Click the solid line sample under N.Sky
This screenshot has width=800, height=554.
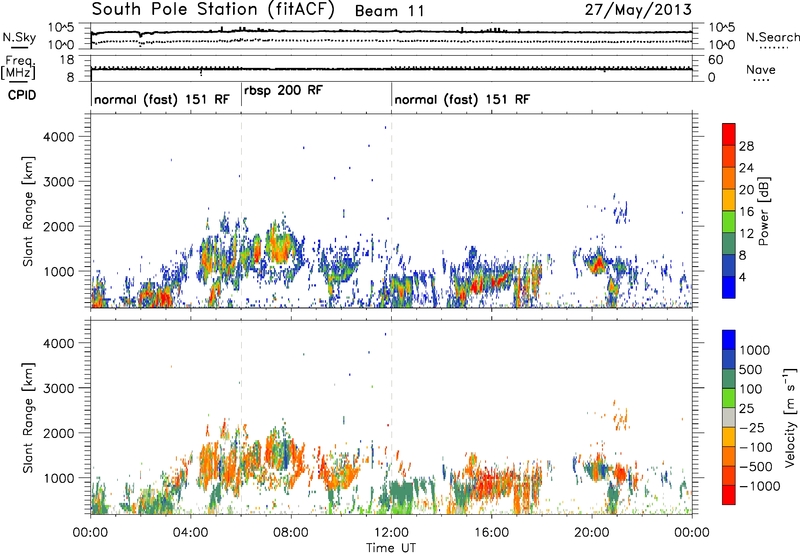[x=19, y=47]
